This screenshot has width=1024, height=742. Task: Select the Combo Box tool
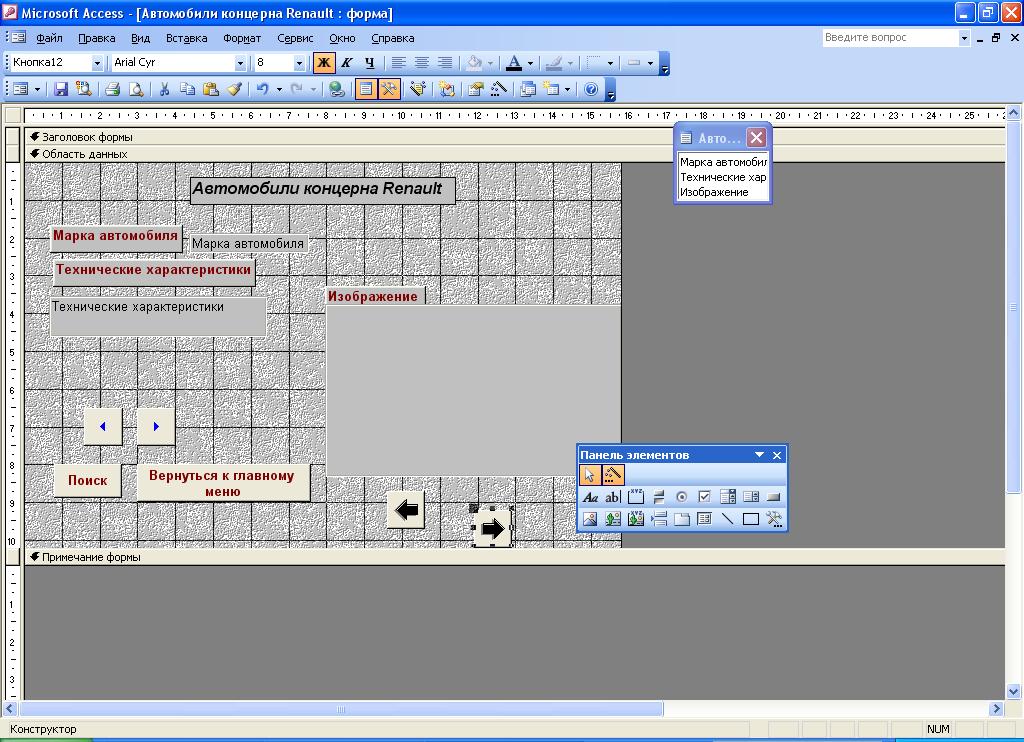728,497
